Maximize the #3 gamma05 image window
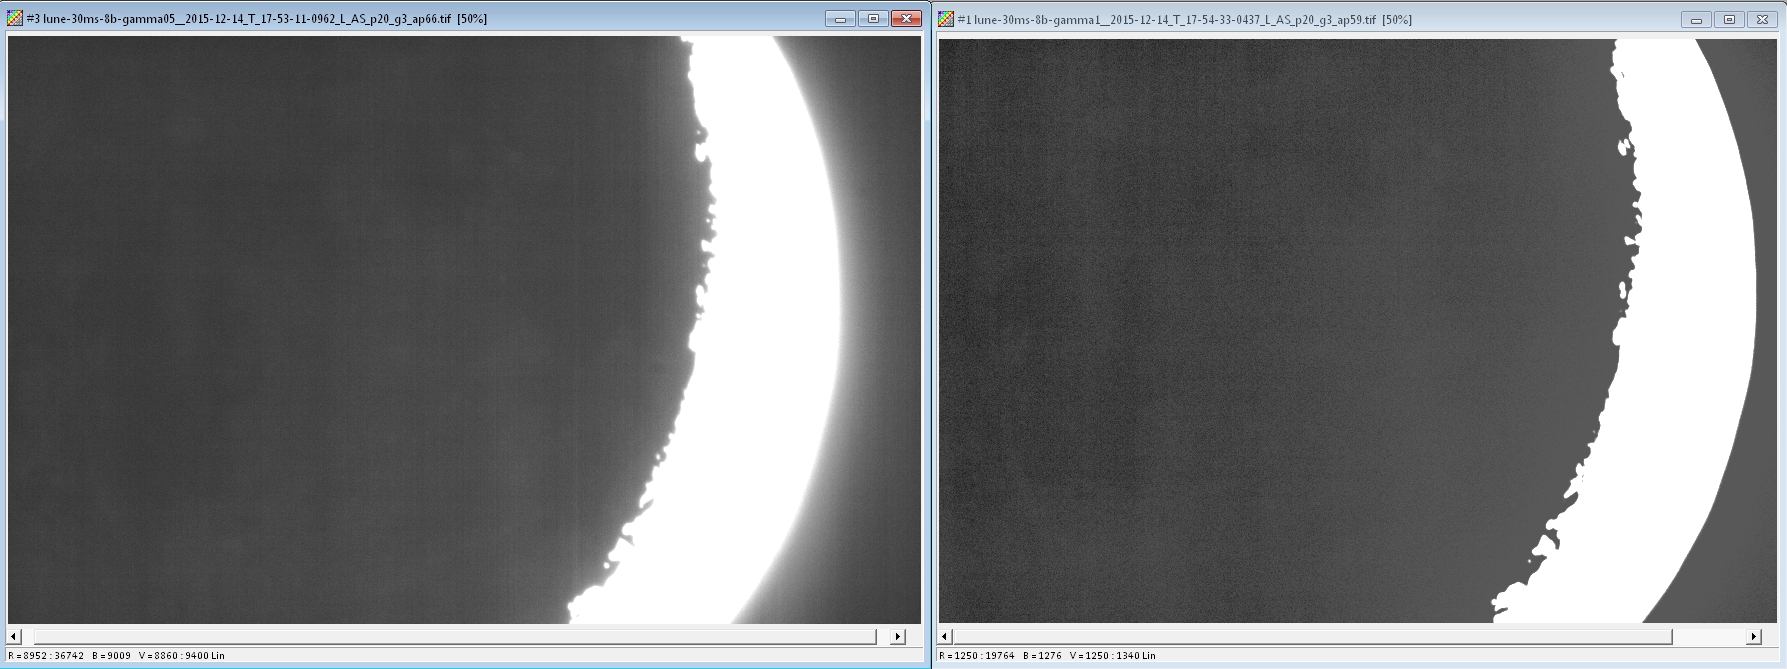Viewport: 1787px width, 669px height. click(x=873, y=19)
